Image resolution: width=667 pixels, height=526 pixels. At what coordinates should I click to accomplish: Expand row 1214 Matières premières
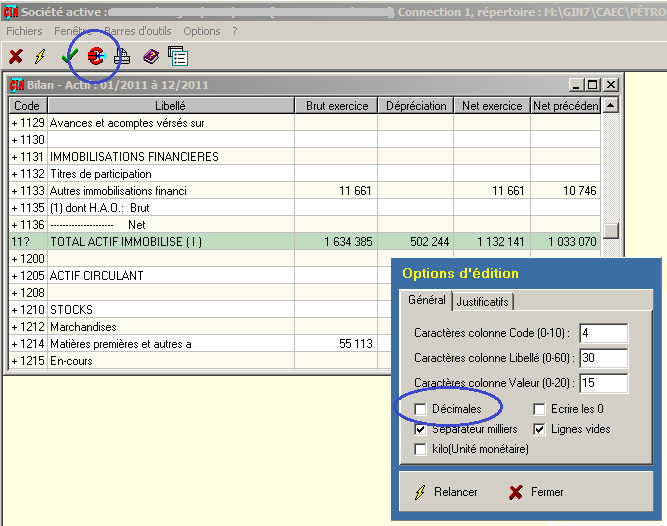pos(14,344)
